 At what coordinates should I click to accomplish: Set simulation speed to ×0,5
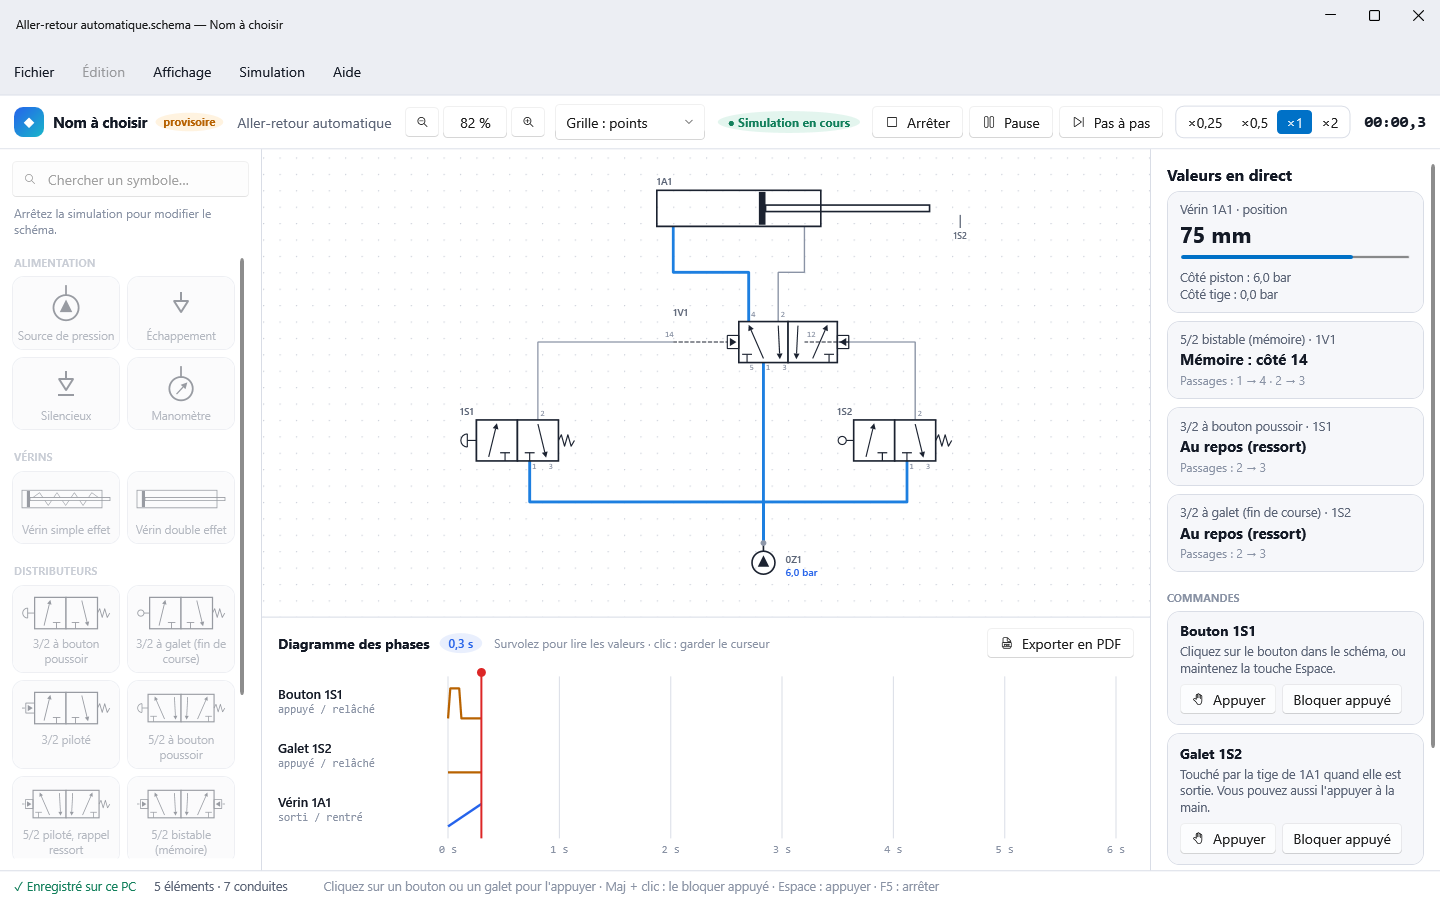click(1254, 123)
